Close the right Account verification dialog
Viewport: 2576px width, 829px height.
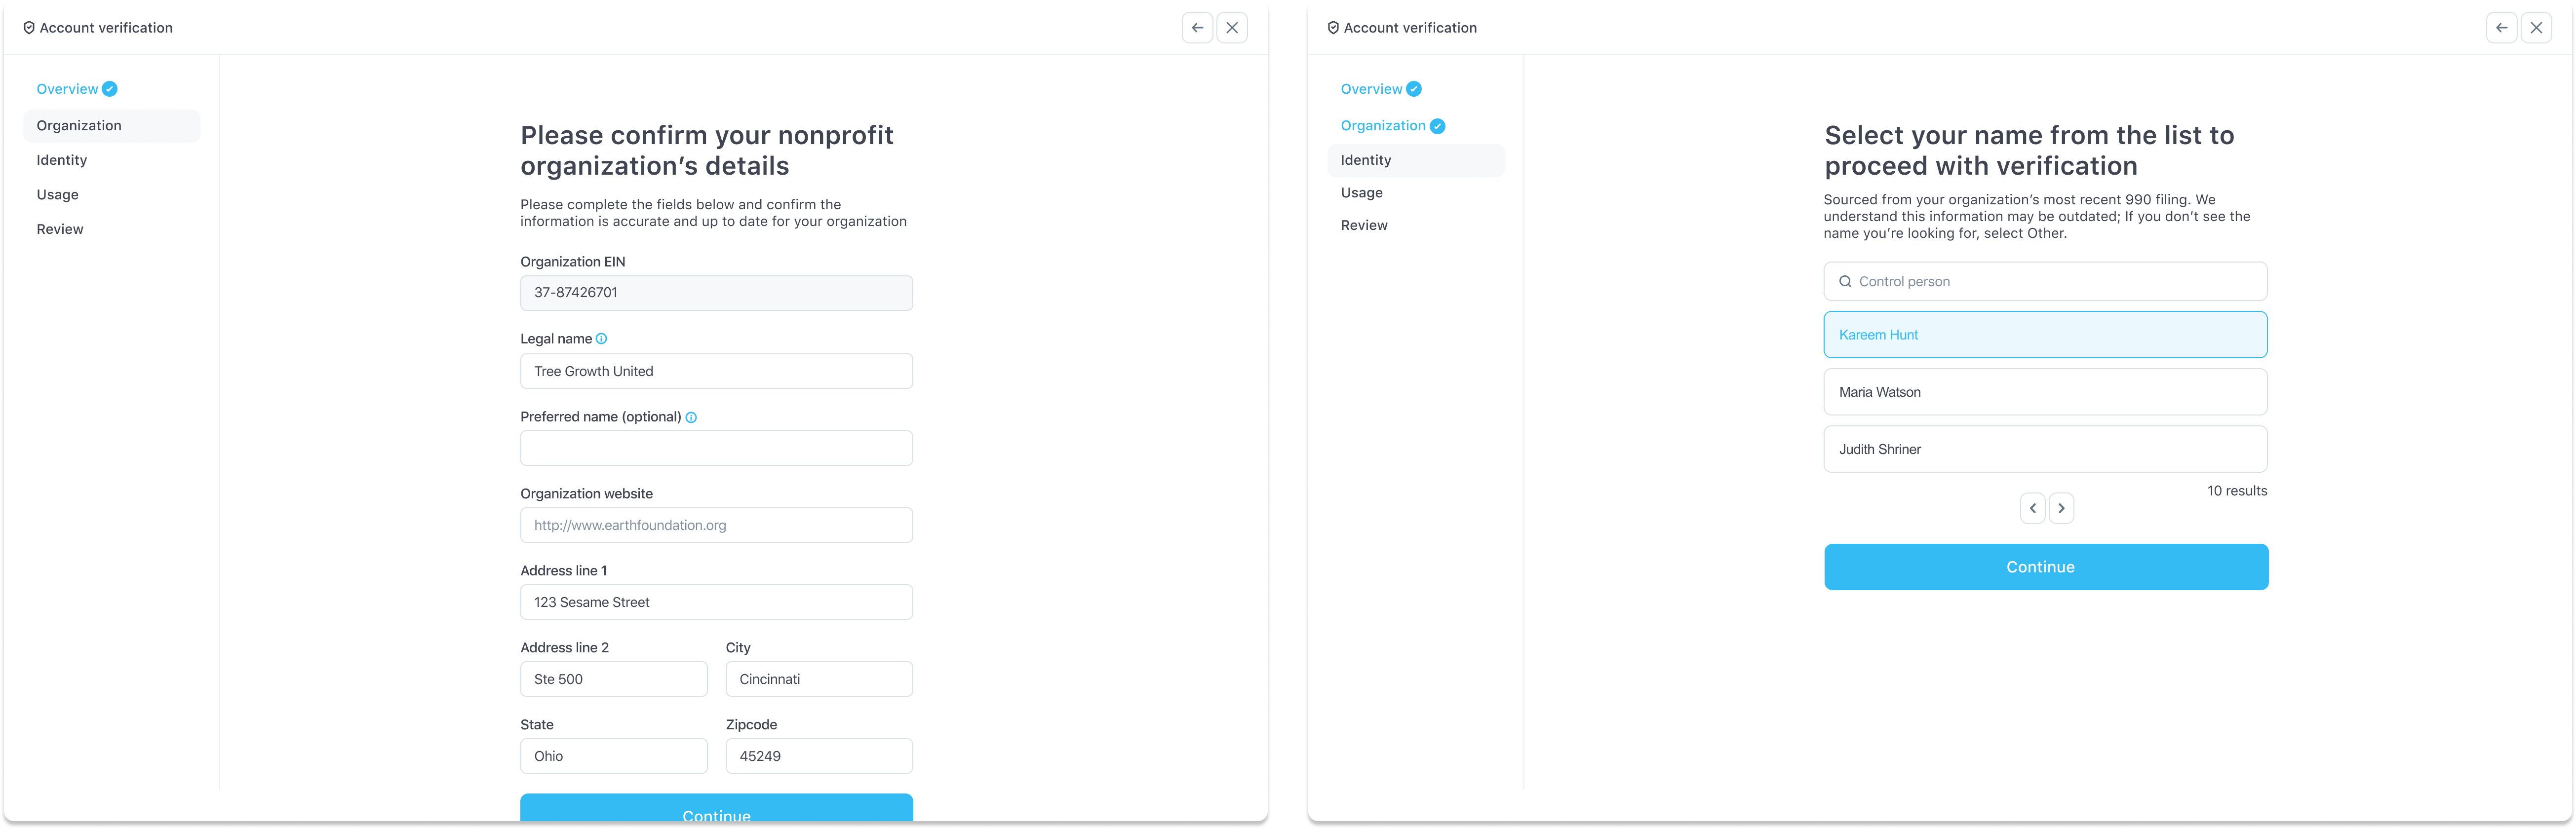(x=2536, y=28)
